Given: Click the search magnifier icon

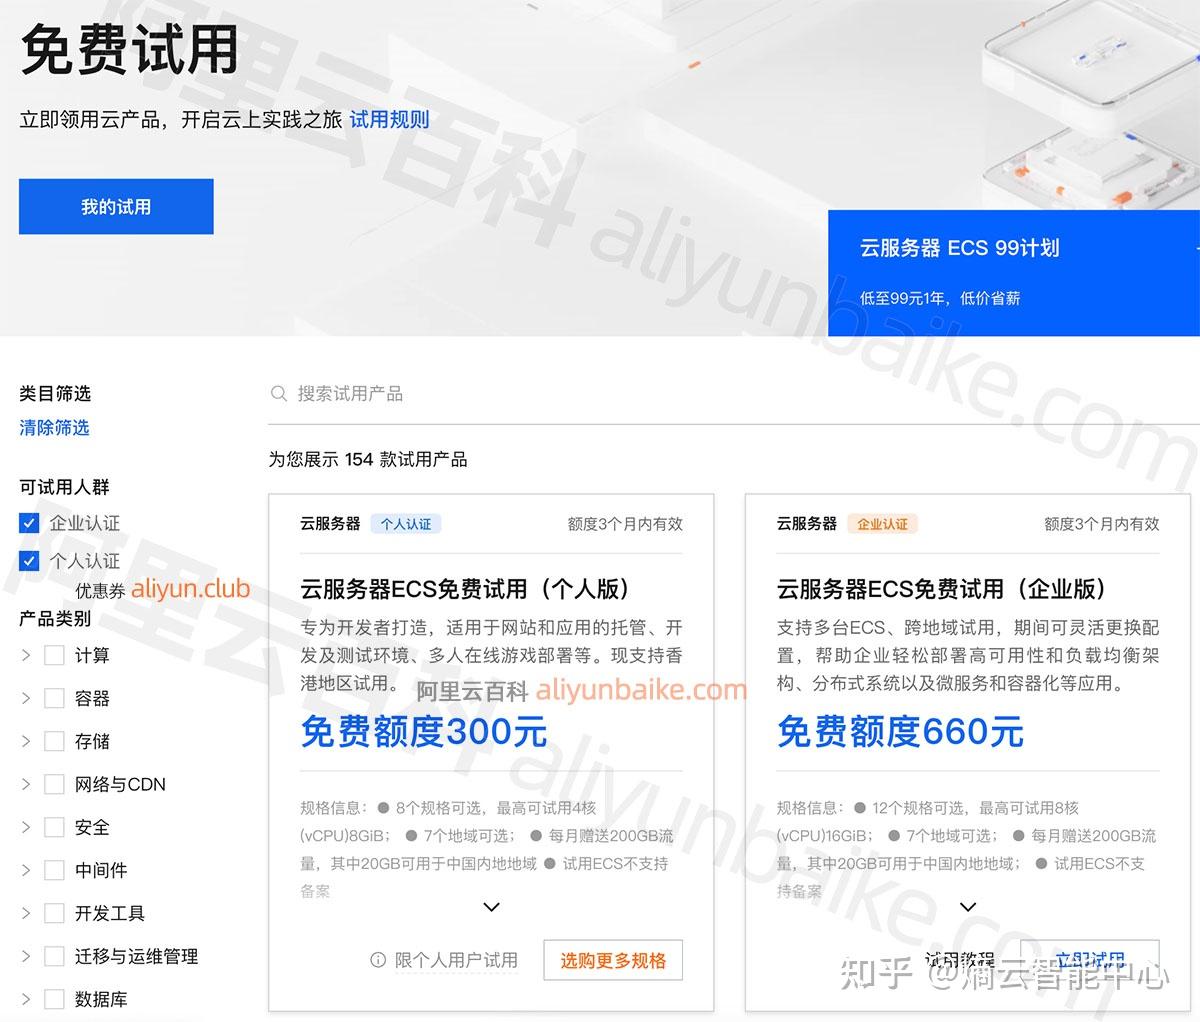Looking at the screenshot, I should click(279, 394).
